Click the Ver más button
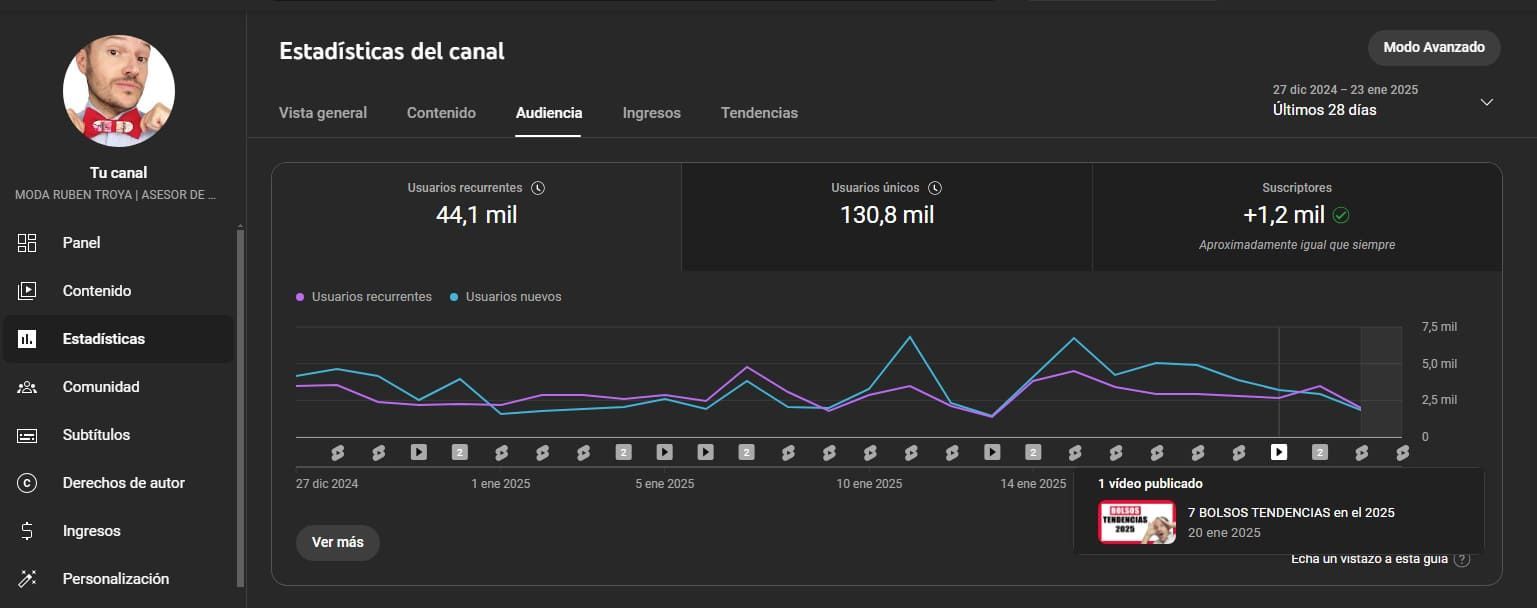Viewport: 1537px width, 608px height. pos(337,542)
